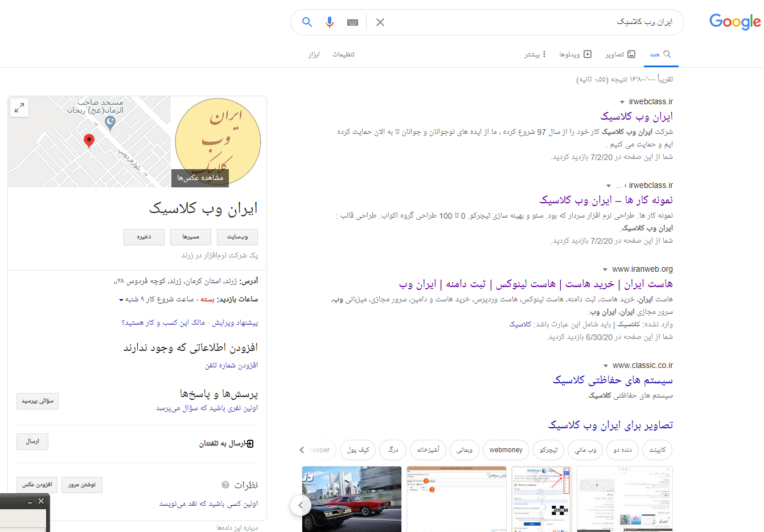Expand dropdown arrow beside first irwebclass.ir URL
This screenshot has height=532, width=764.
[622, 102]
